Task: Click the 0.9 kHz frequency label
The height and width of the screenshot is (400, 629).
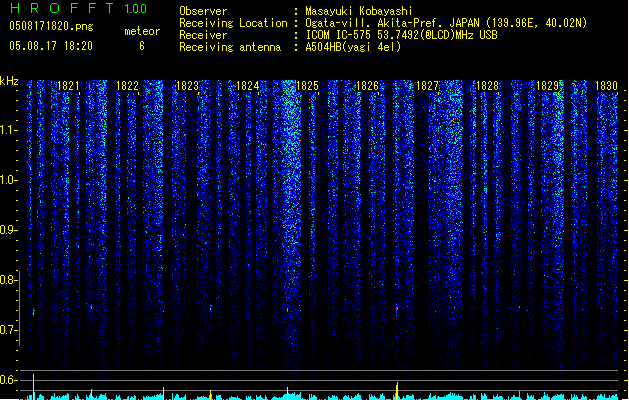Action: click(9, 230)
